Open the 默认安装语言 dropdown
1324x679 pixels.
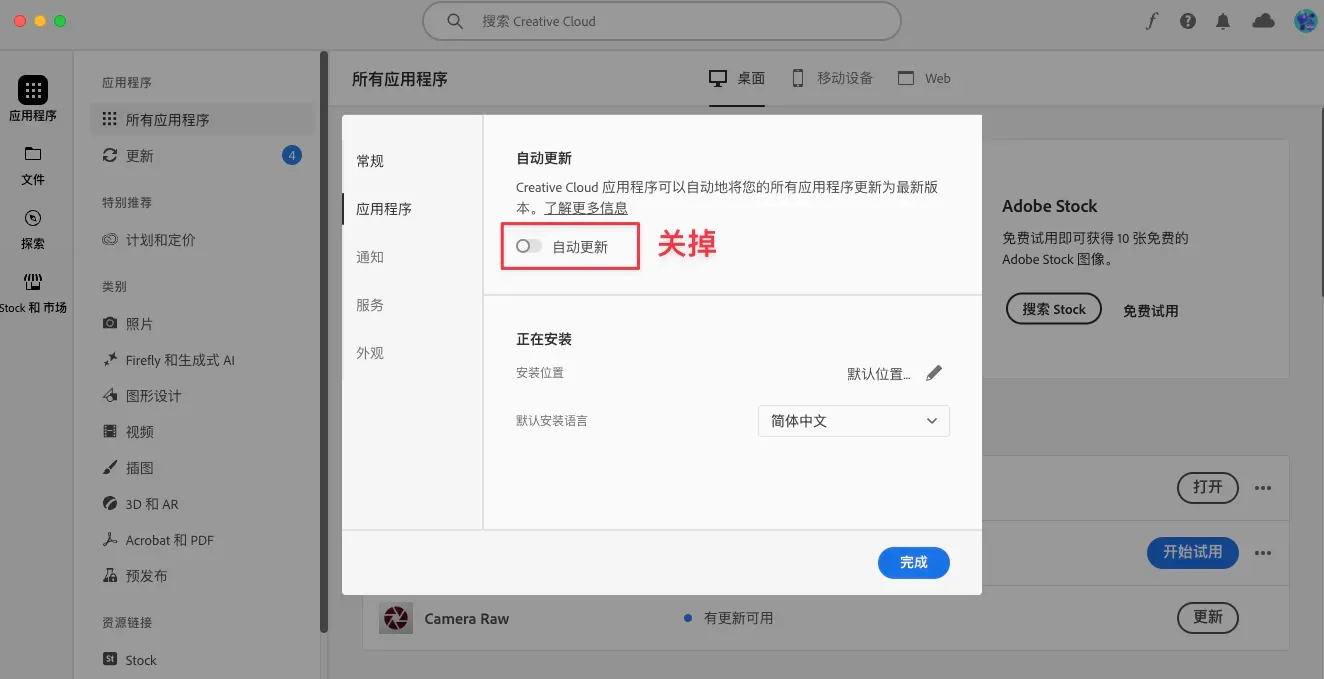point(854,421)
